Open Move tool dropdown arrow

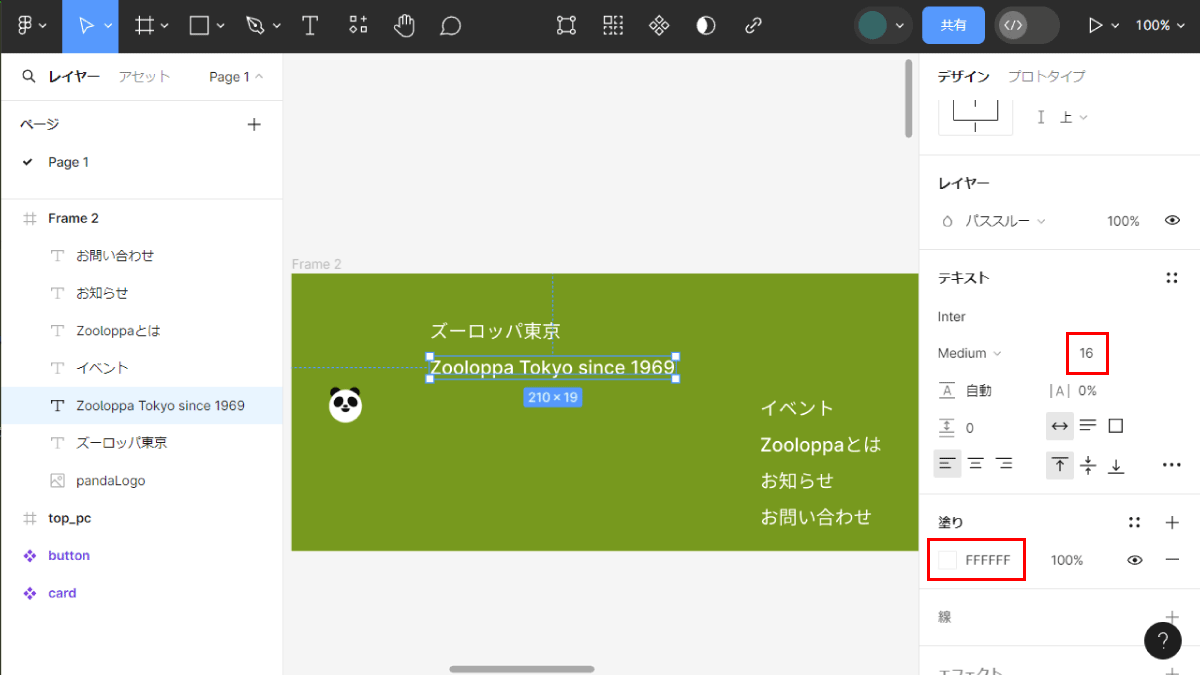[x=108, y=27]
